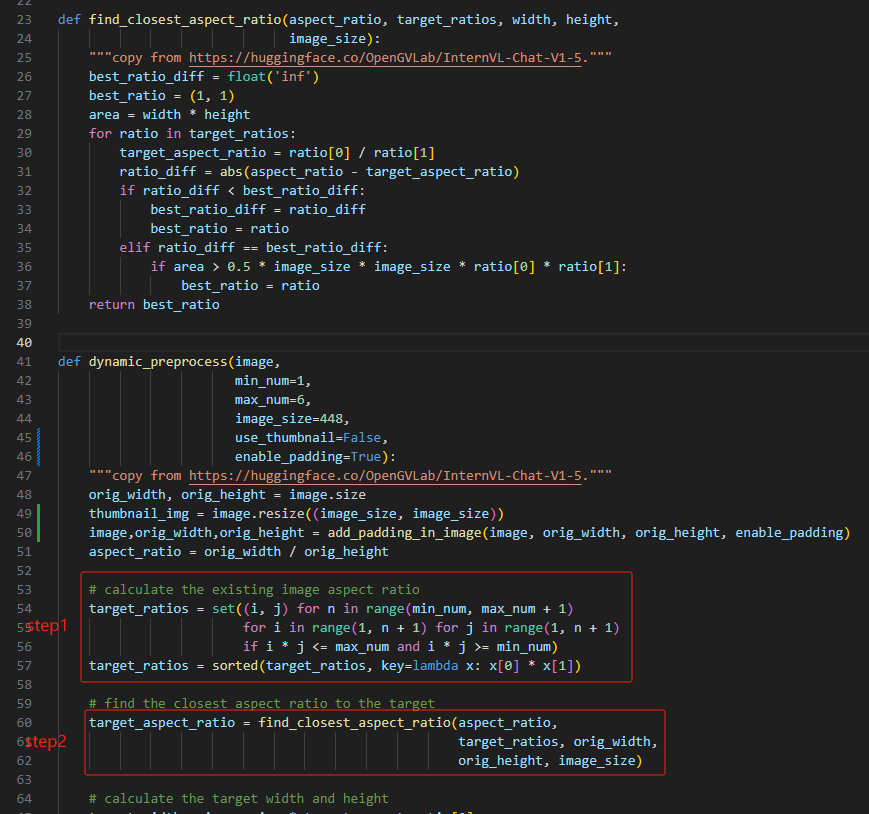Open the HuggingFace URL on line 25

click(386, 58)
